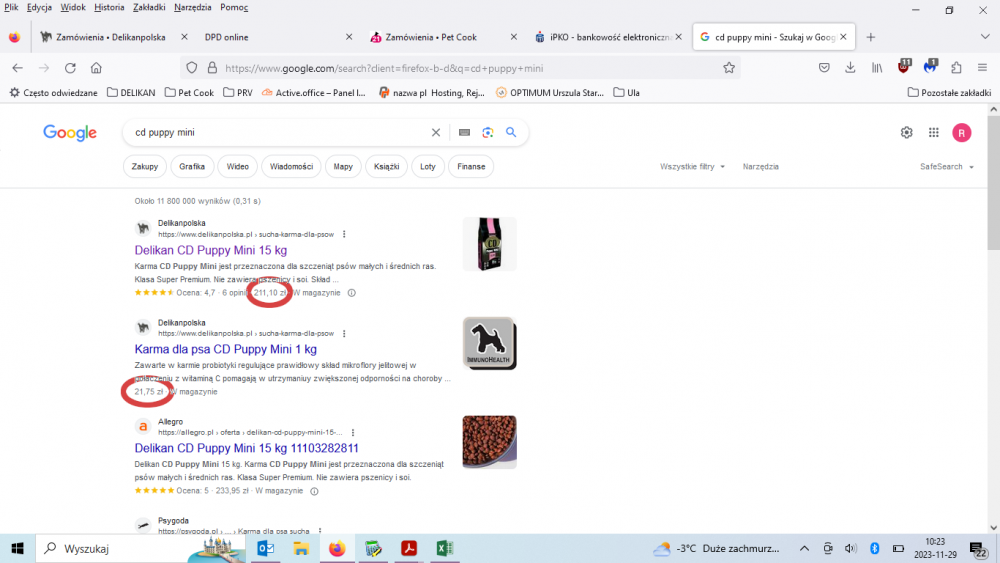Open the uBlock extension icon
The height and width of the screenshot is (563, 1000).
pos(904,67)
